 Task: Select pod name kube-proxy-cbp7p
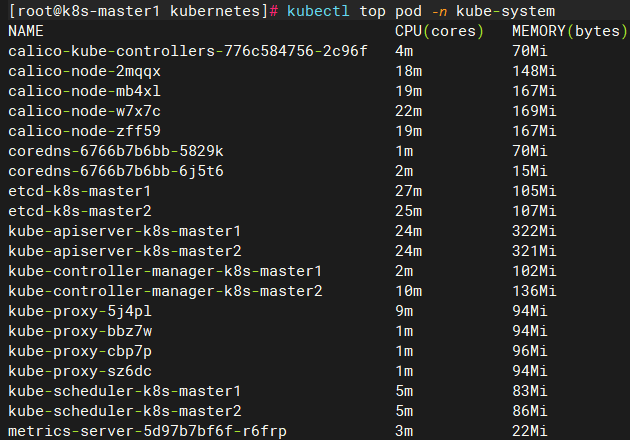click(x=80, y=351)
